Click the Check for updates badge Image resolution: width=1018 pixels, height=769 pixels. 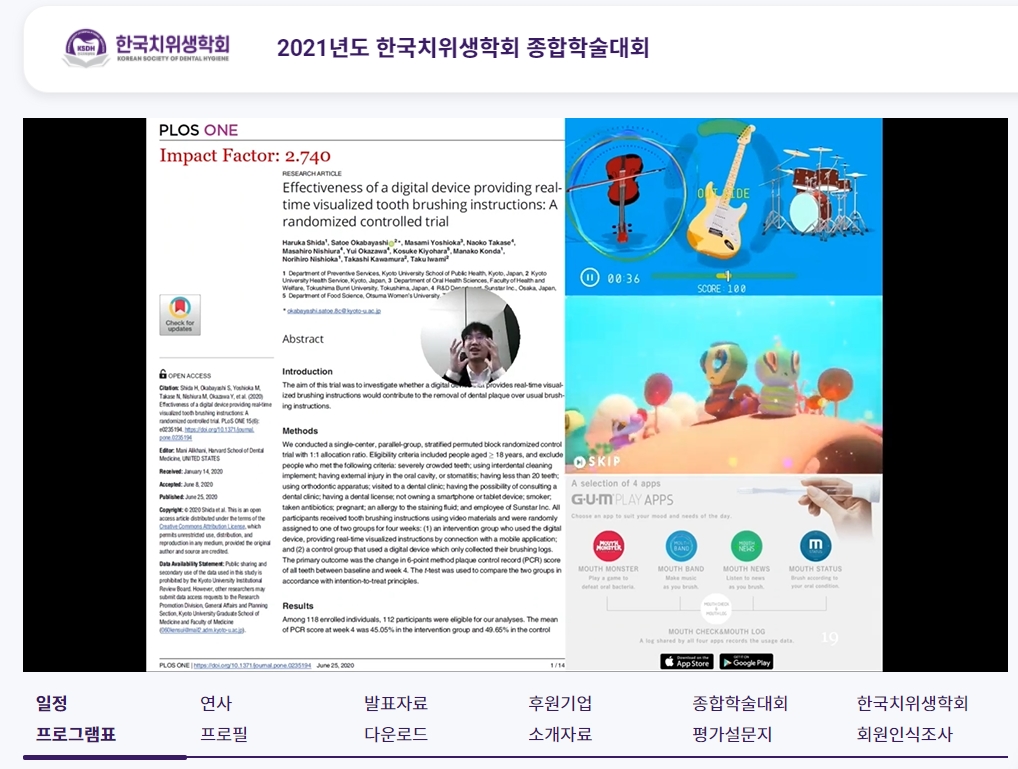point(180,314)
